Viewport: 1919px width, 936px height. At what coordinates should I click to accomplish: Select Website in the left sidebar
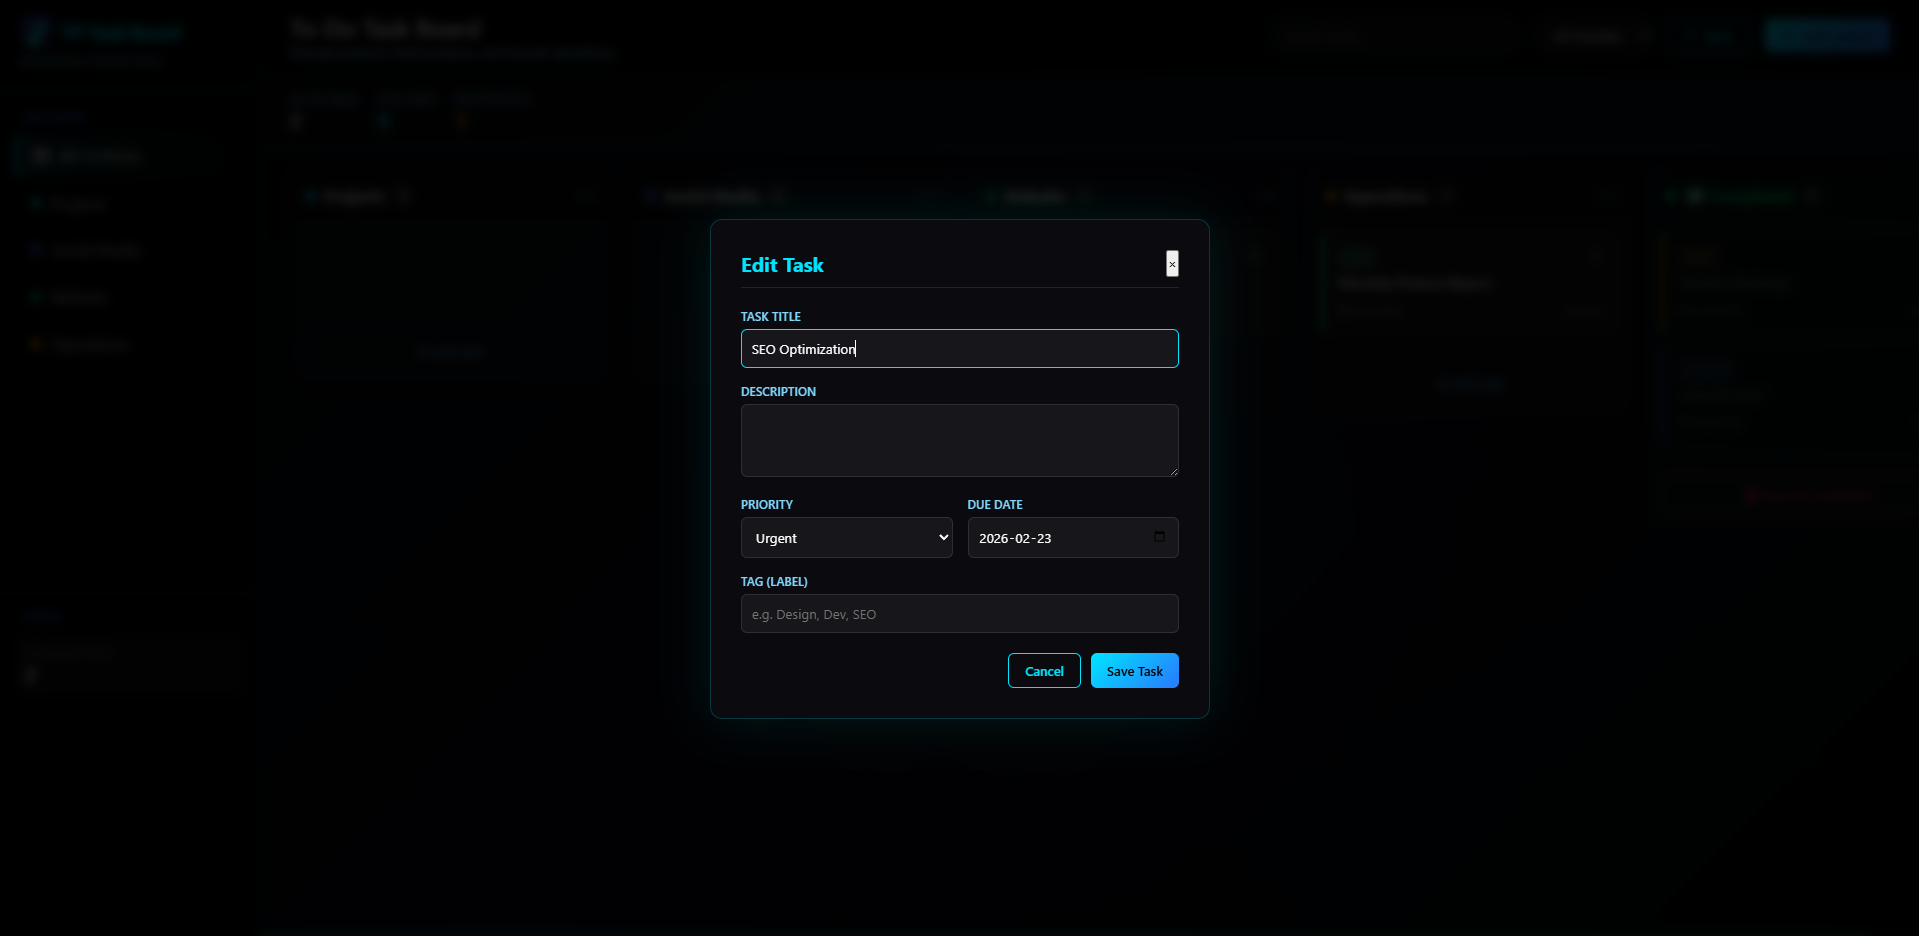[x=78, y=297]
